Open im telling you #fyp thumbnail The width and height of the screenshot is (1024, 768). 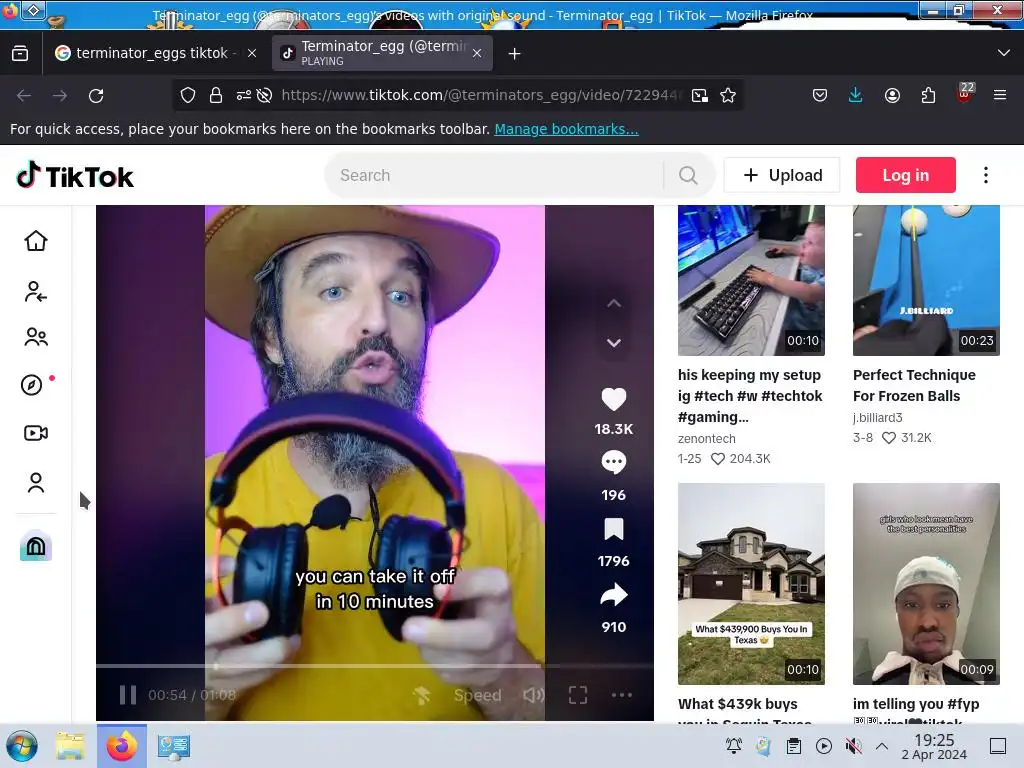point(926,584)
